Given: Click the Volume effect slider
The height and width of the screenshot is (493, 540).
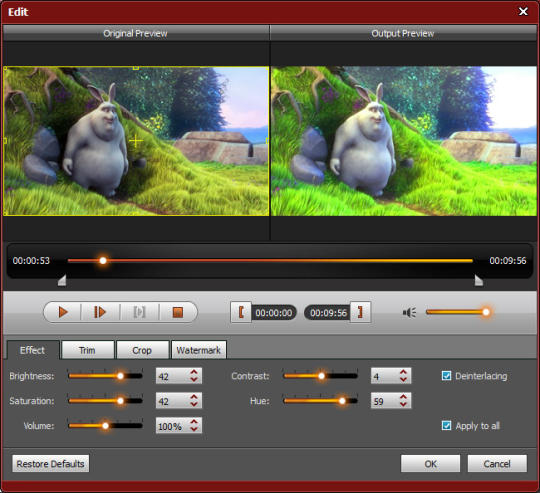Looking at the screenshot, I should [x=105, y=426].
